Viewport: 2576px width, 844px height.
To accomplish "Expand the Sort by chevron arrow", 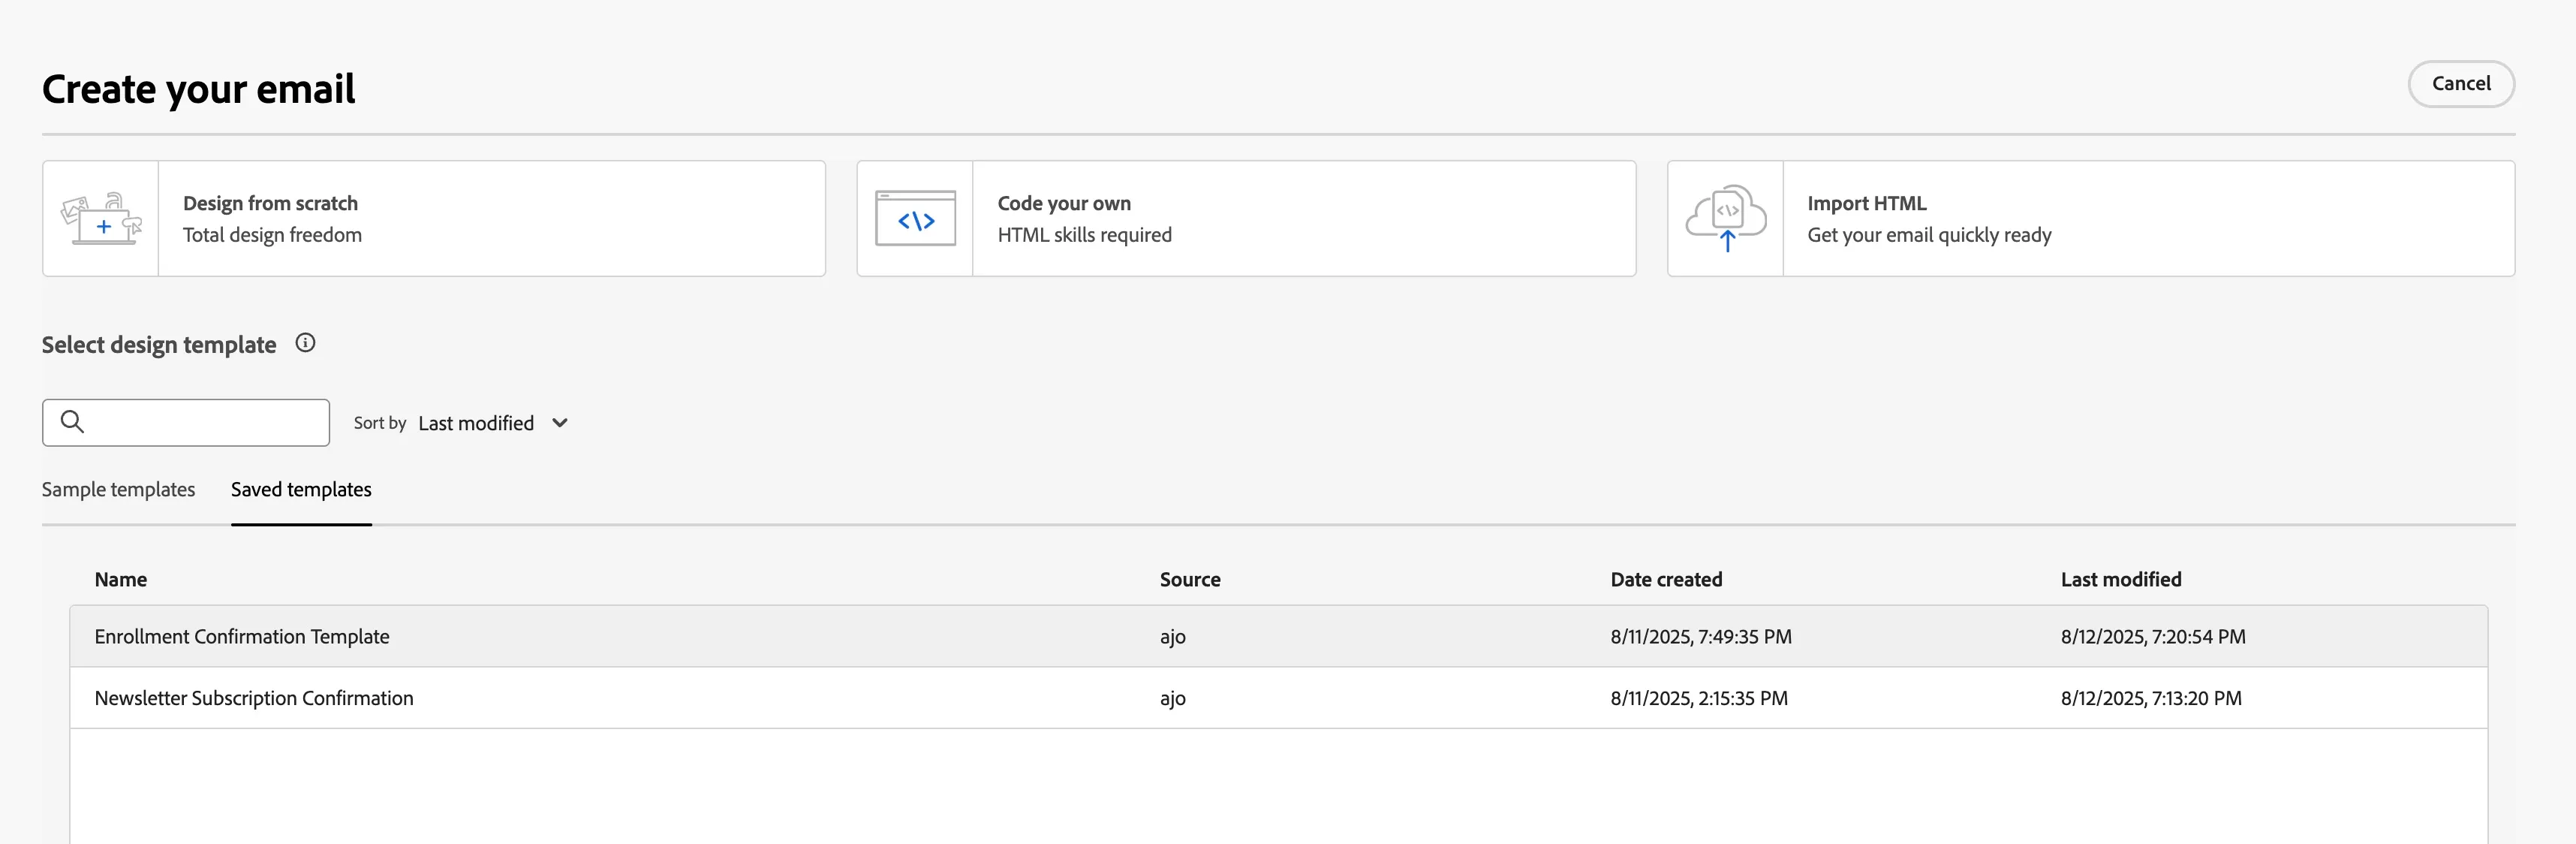I will (560, 423).
